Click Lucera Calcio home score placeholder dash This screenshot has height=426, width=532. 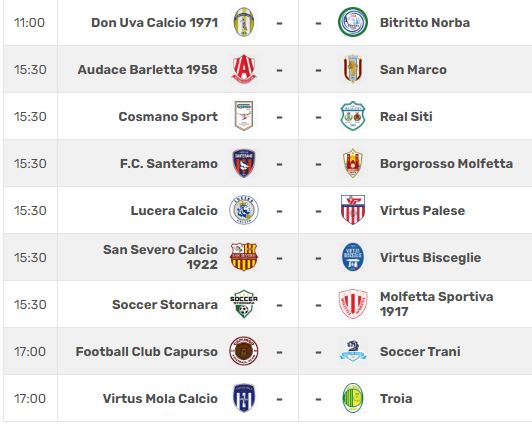[279, 211]
